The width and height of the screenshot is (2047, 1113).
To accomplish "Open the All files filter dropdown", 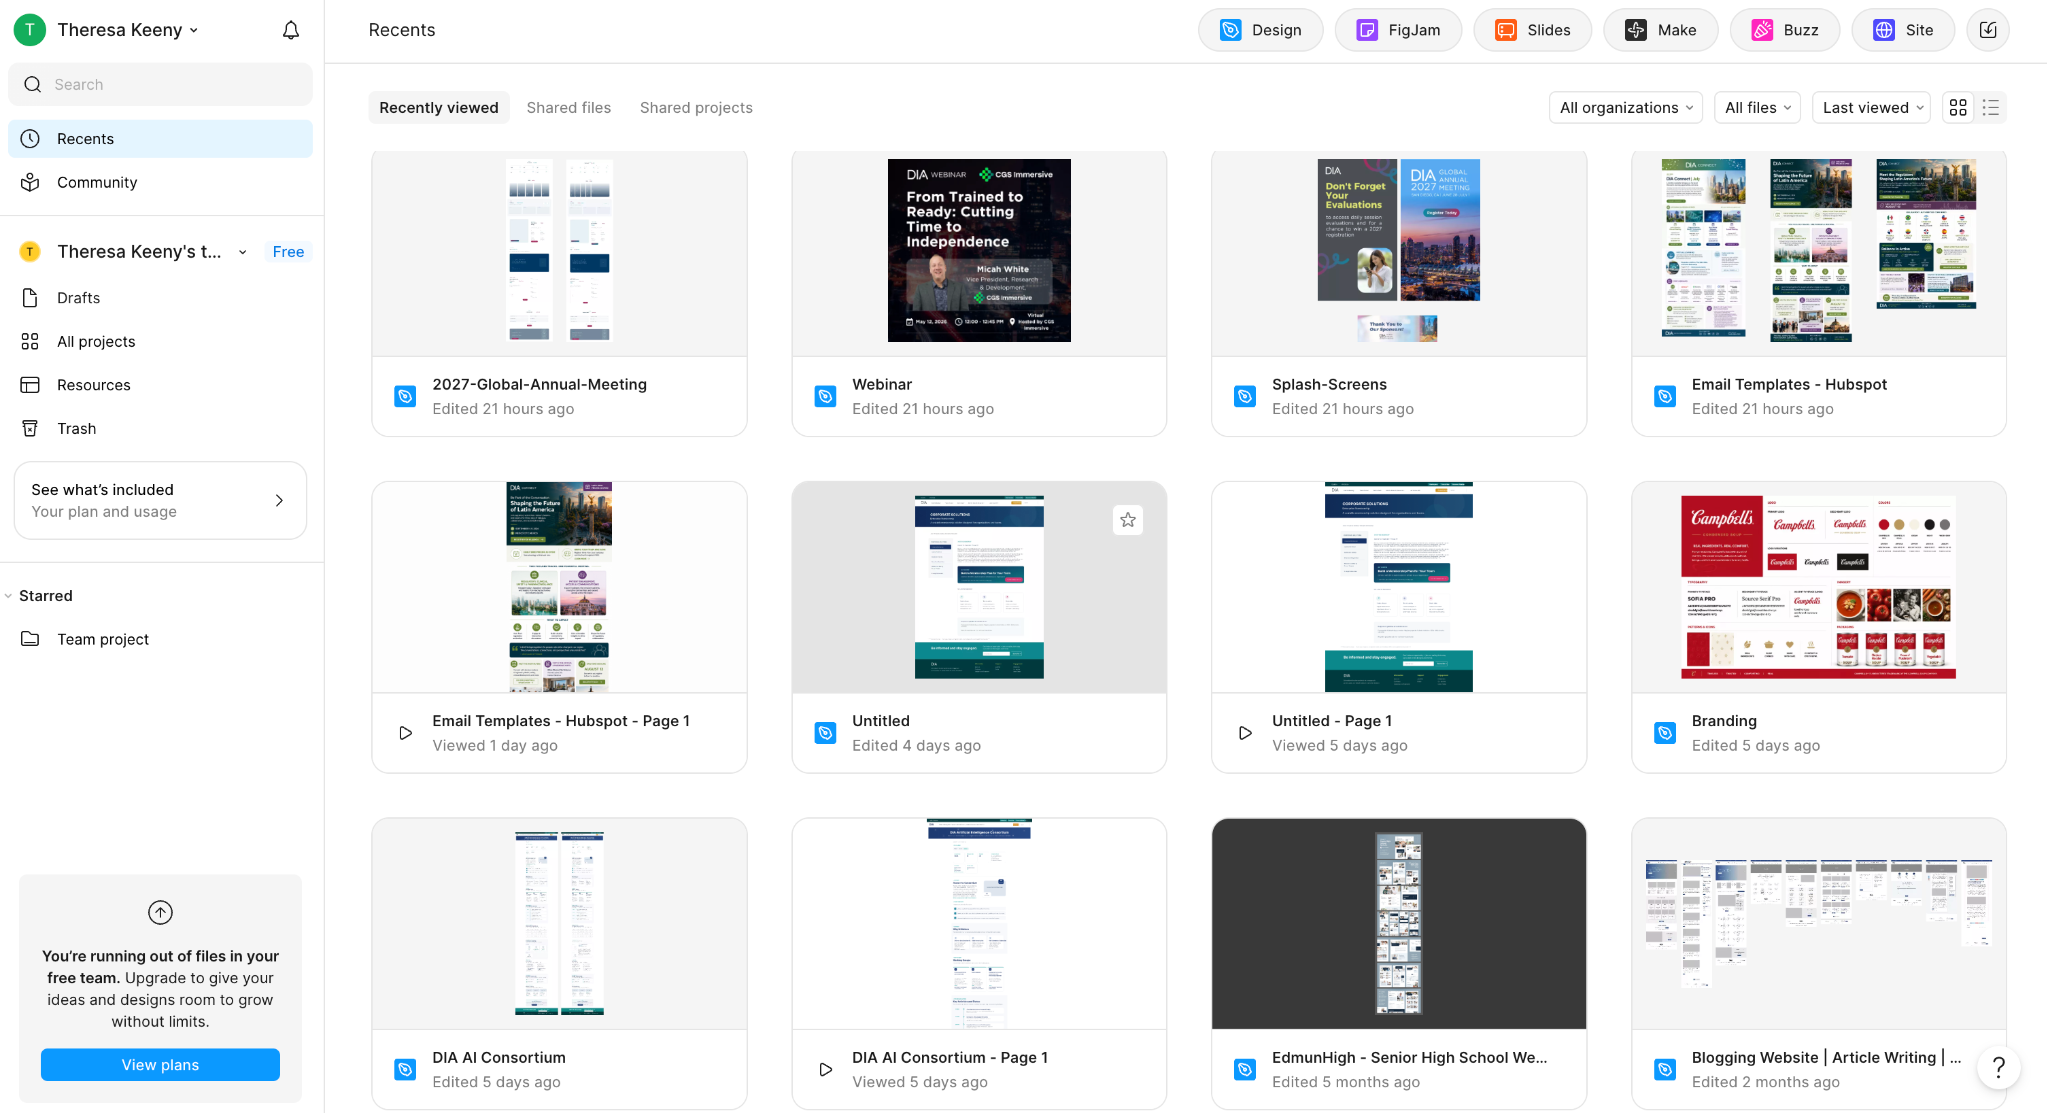I will (1757, 107).
